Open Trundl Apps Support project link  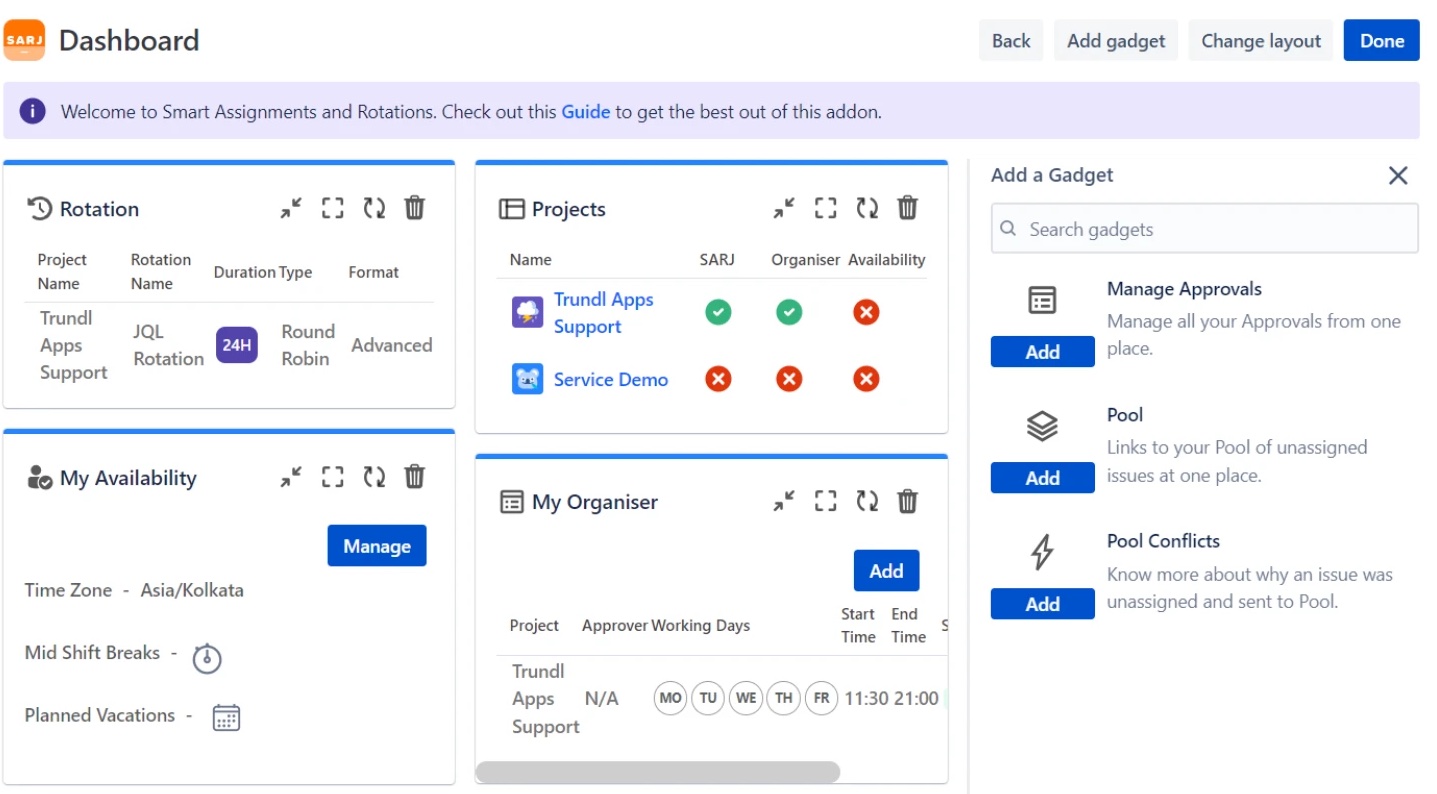pyautogui.click(x=604, y=313)
